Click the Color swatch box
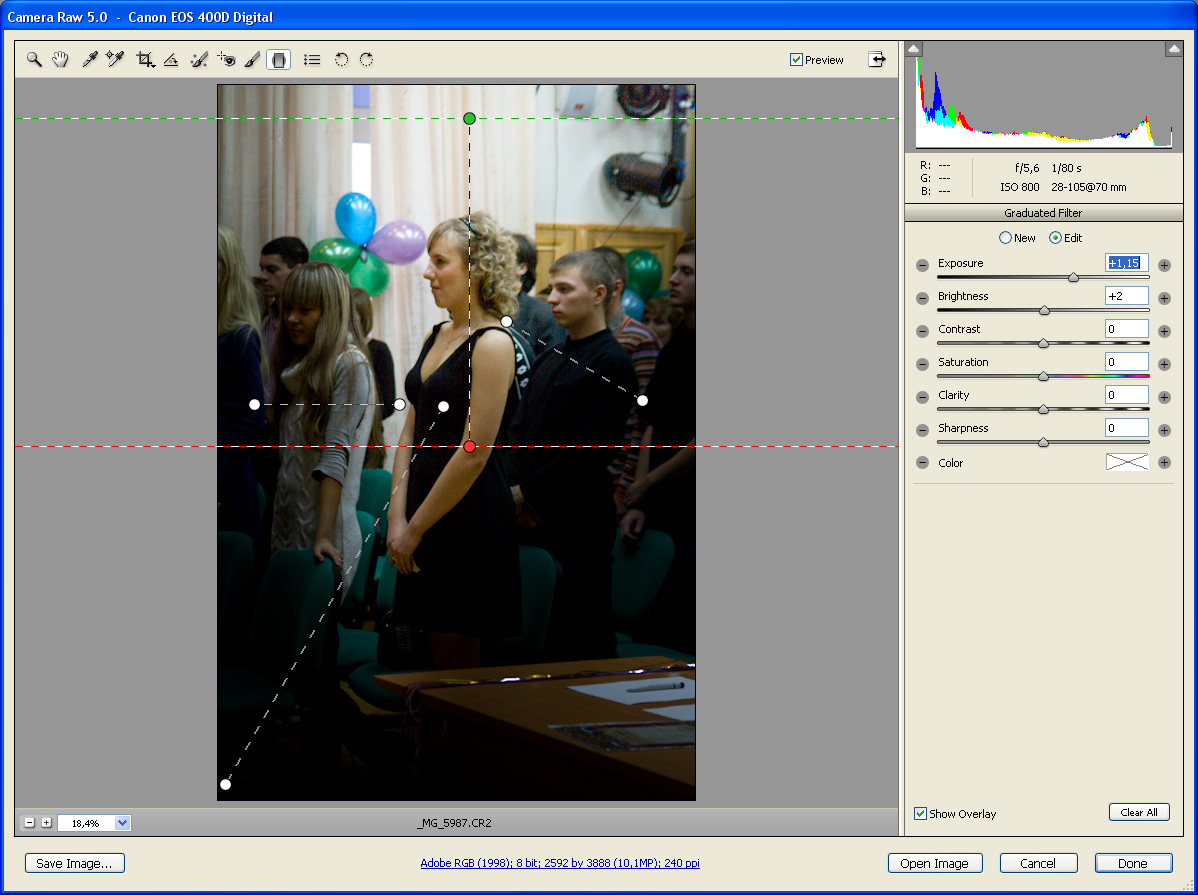1198x895 pixels. pyautogui.click(x=1127, y=462)
